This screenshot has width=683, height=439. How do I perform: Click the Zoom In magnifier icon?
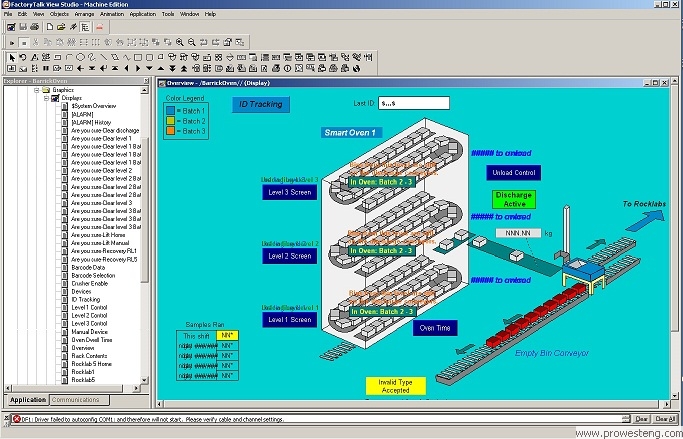coord(180,42)
